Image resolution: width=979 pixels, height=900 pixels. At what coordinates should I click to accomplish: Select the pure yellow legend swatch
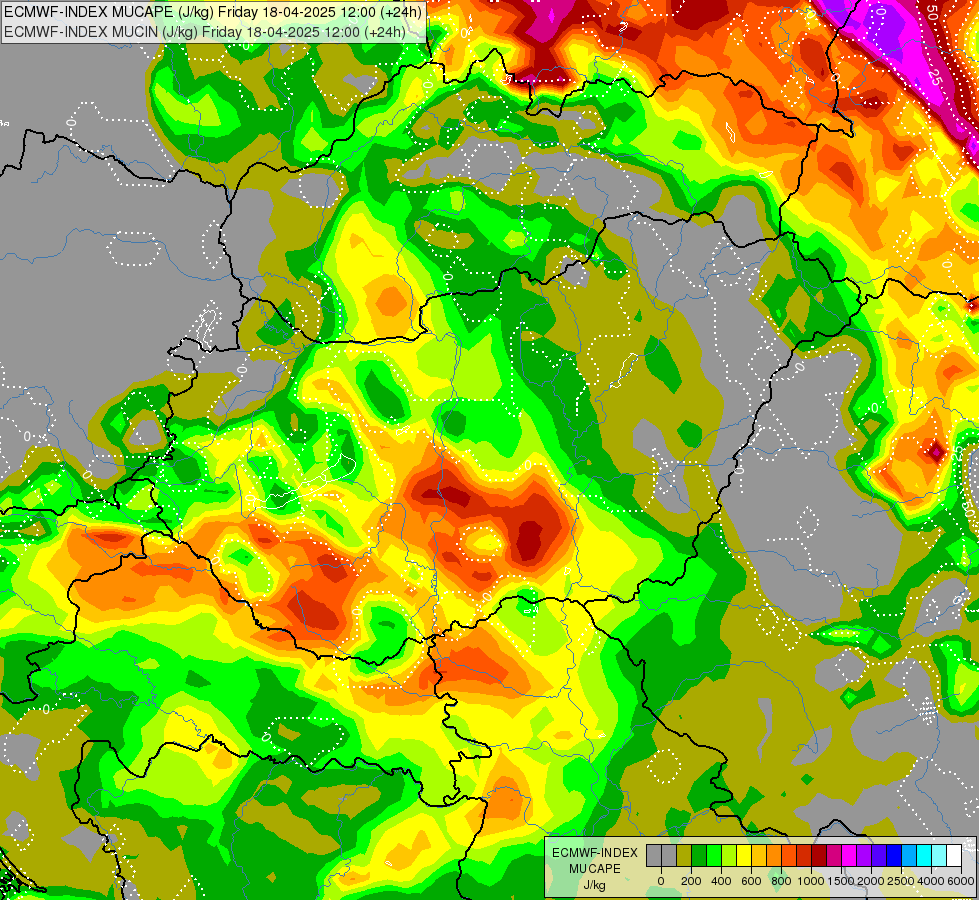pos(744,855)
